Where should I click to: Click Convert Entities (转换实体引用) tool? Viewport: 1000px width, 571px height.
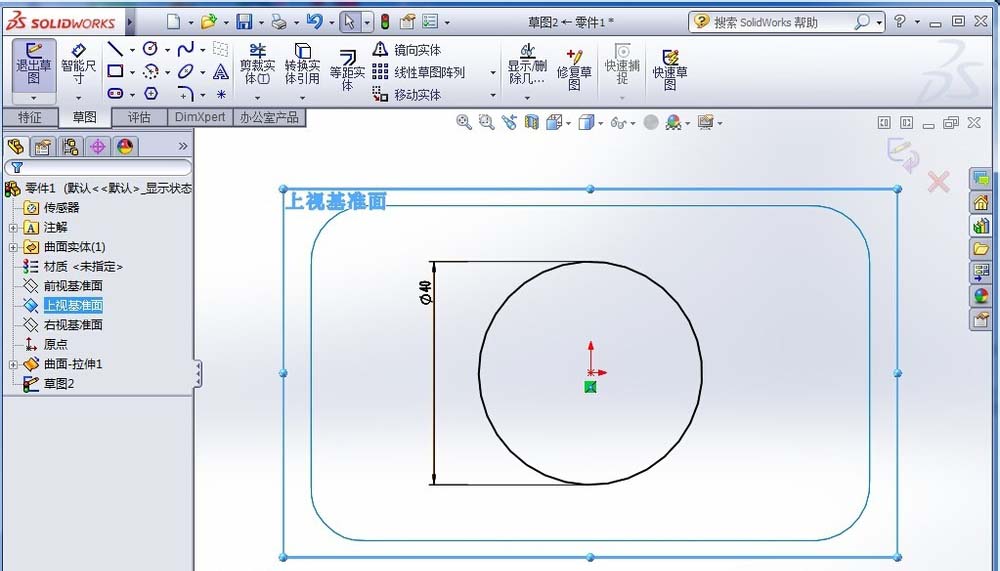coord(302,65)
